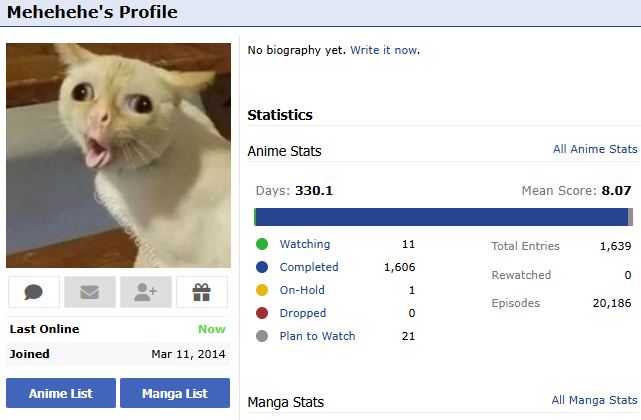Click the cat profile picture
Image resolution: width=641 pixels, height=420 pixels.
click(x=119, y=155)
